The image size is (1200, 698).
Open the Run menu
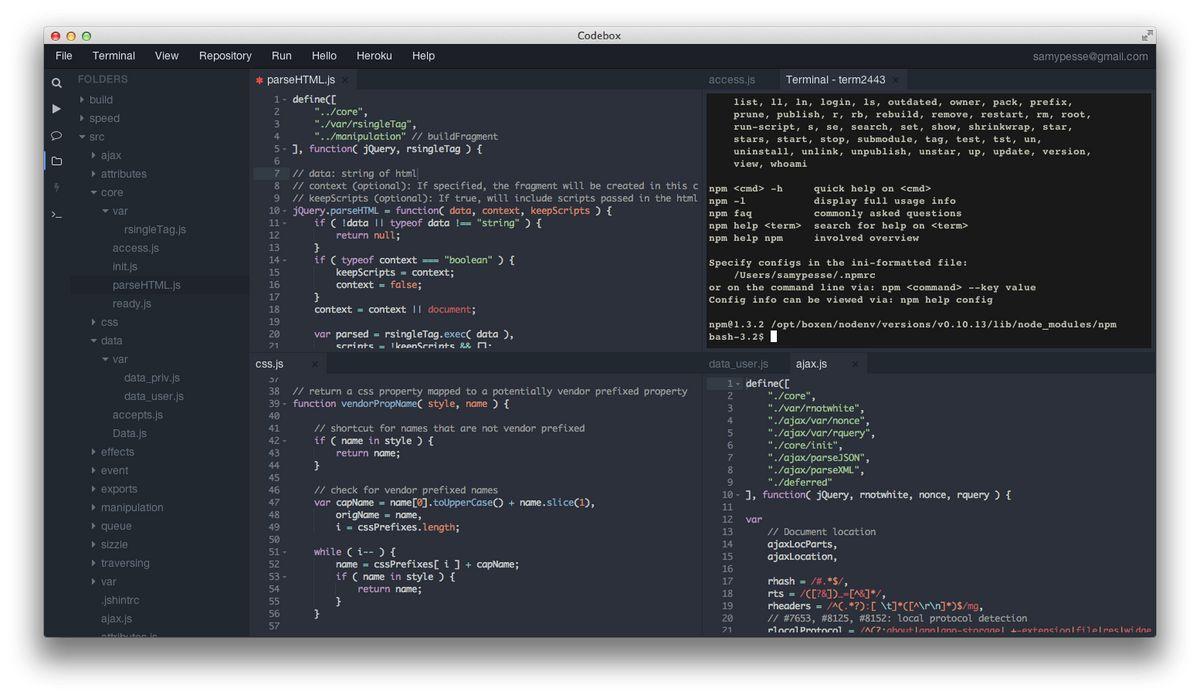pos(282,56)
